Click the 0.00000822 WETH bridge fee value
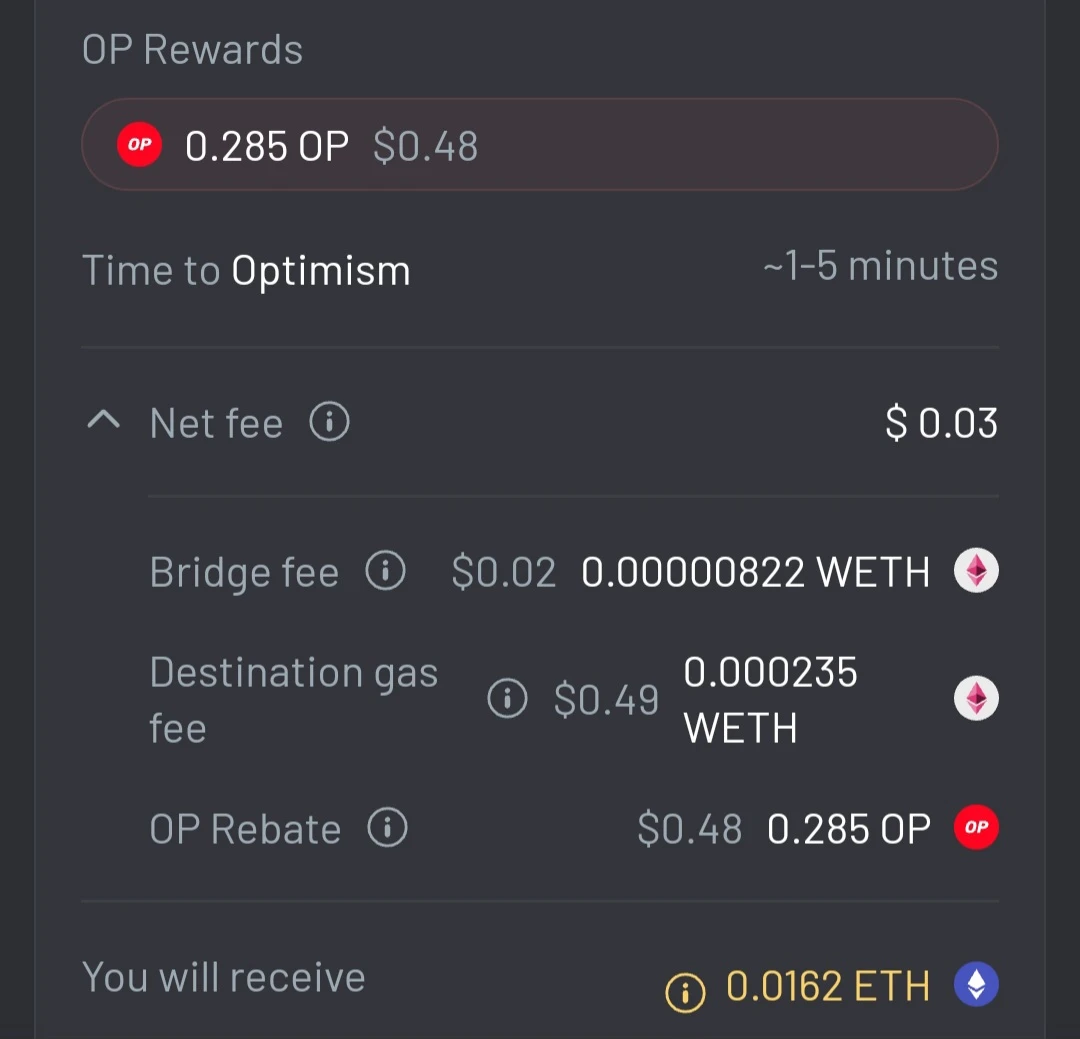This screenshot has height=1039, width=1080. pos(756,572)
